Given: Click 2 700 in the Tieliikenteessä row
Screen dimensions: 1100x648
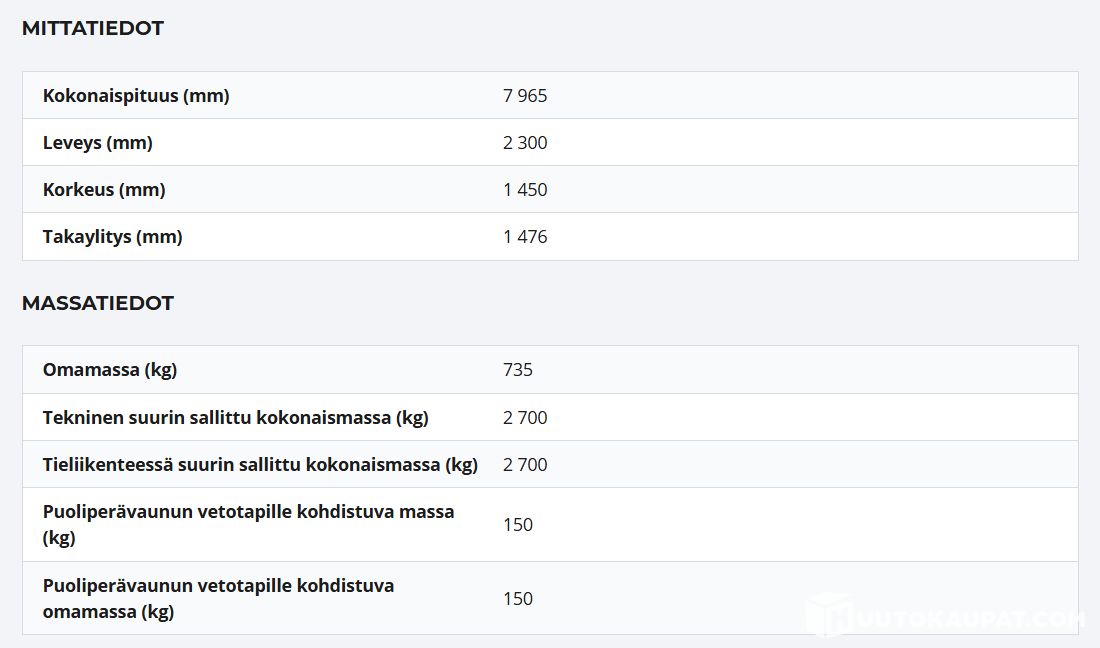Looking at the screenshot, I should [x=525, y=465].
